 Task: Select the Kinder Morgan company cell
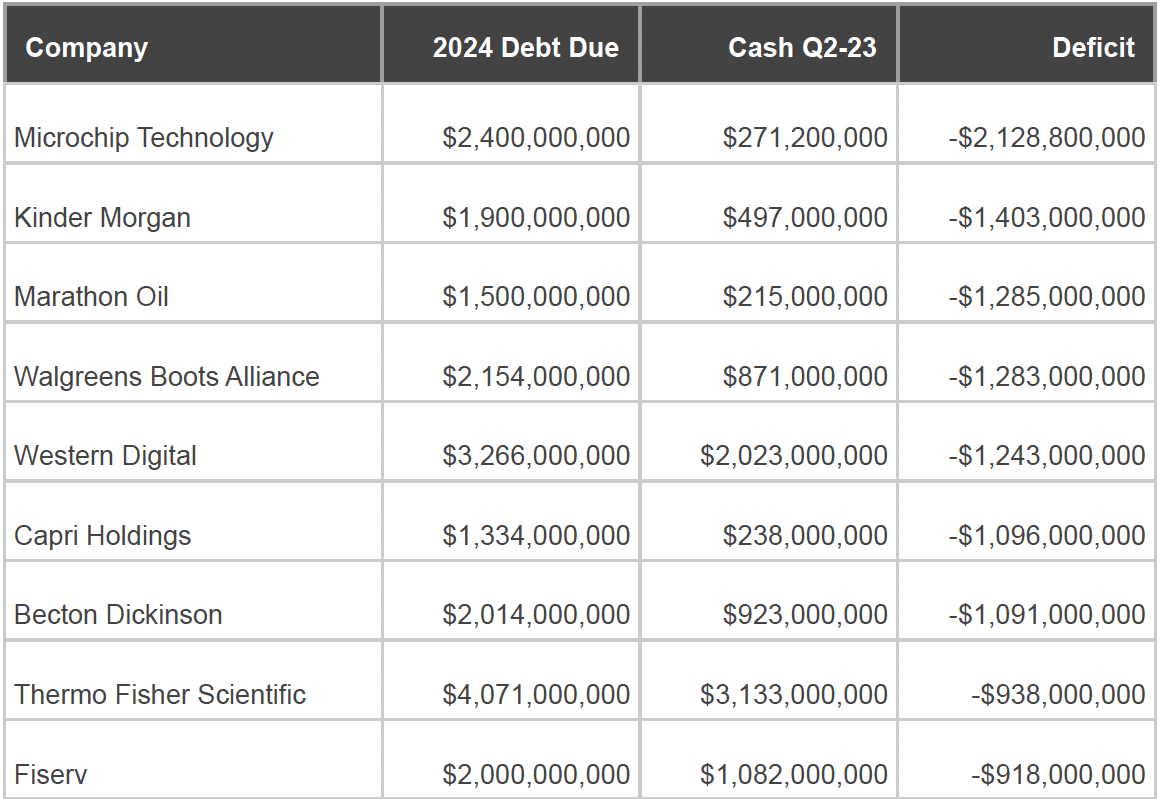coord(102,218)
